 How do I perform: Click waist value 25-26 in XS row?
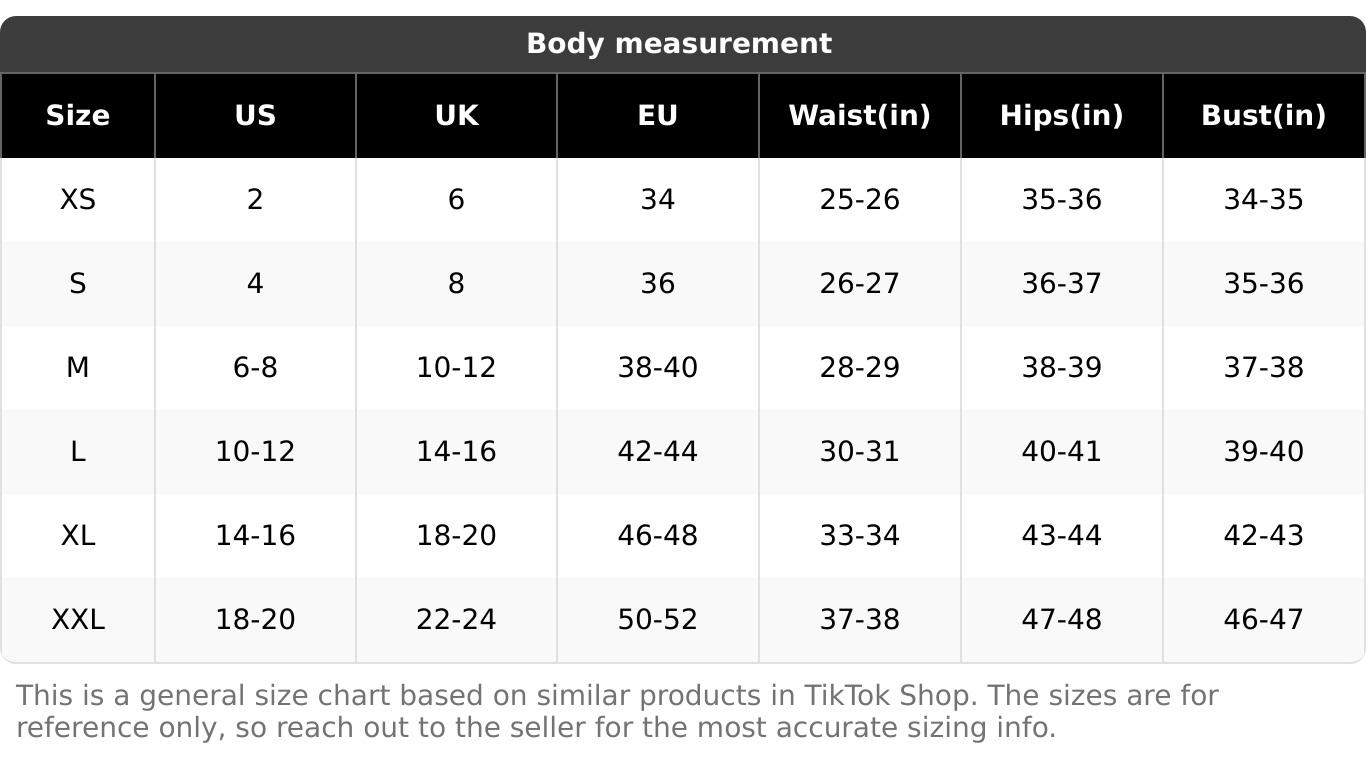(859, 200)
